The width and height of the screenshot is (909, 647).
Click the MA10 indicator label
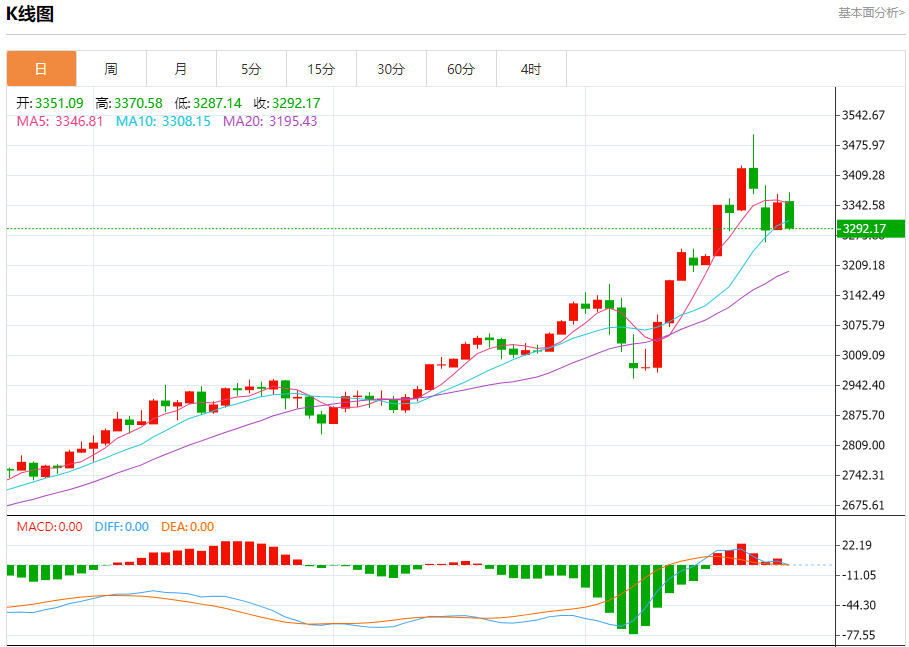tap(163, 121)
